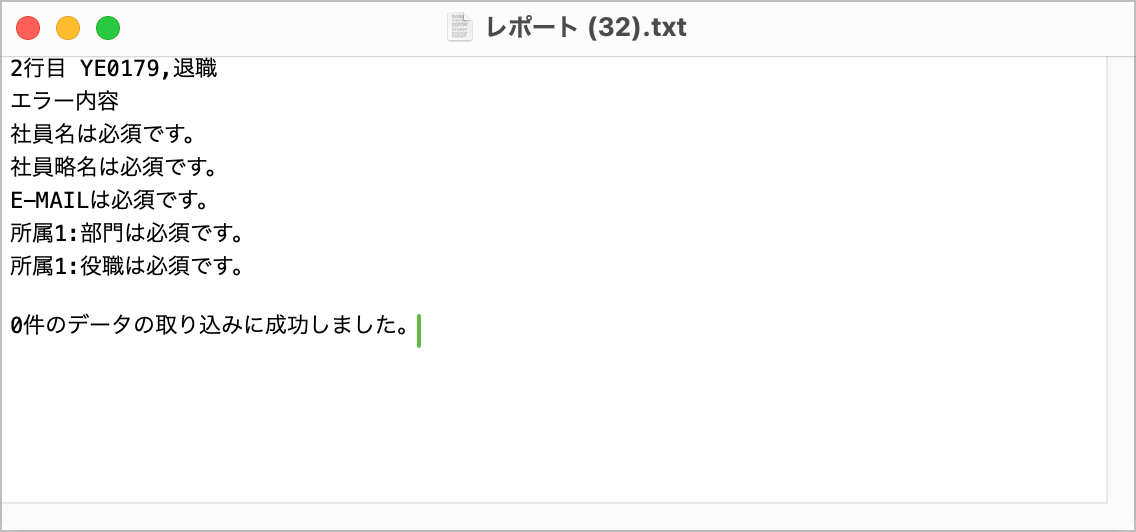Click on the エラー内容 line

[x=64, y=101]
